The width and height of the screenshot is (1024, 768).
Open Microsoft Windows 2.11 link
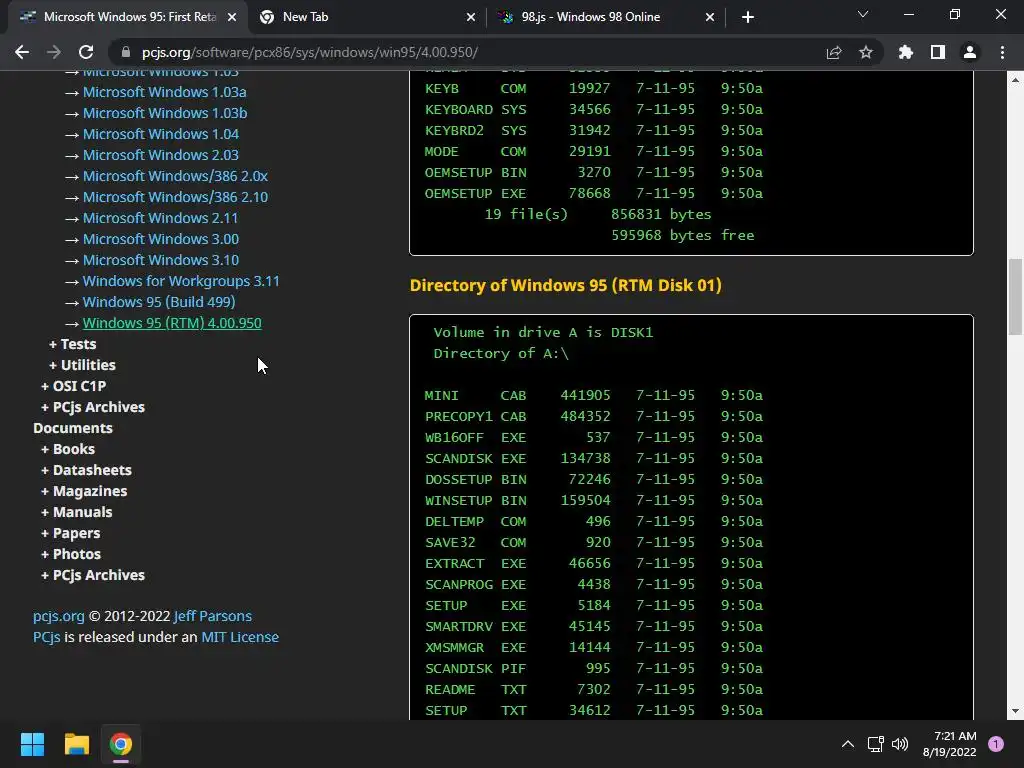point(161,217)
